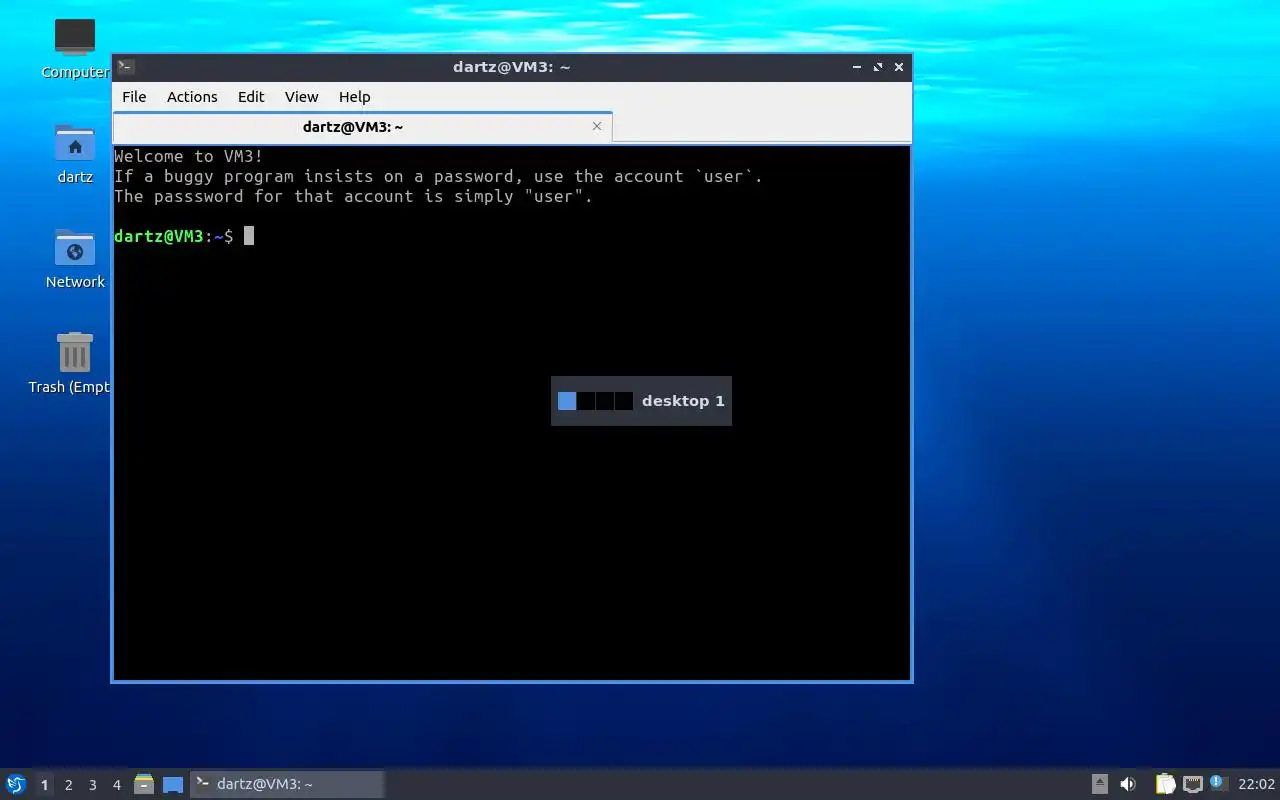Switch to workspace 3 in pager

pyautogui.click(x=92, y=785)
